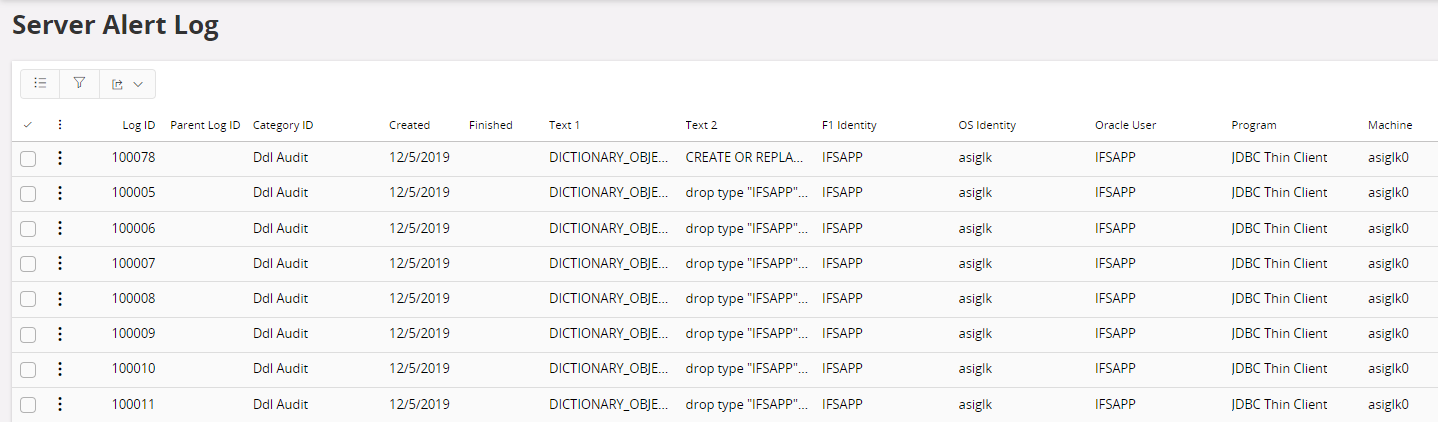Sort by Created column header
1438x422 pixels.
409,125
